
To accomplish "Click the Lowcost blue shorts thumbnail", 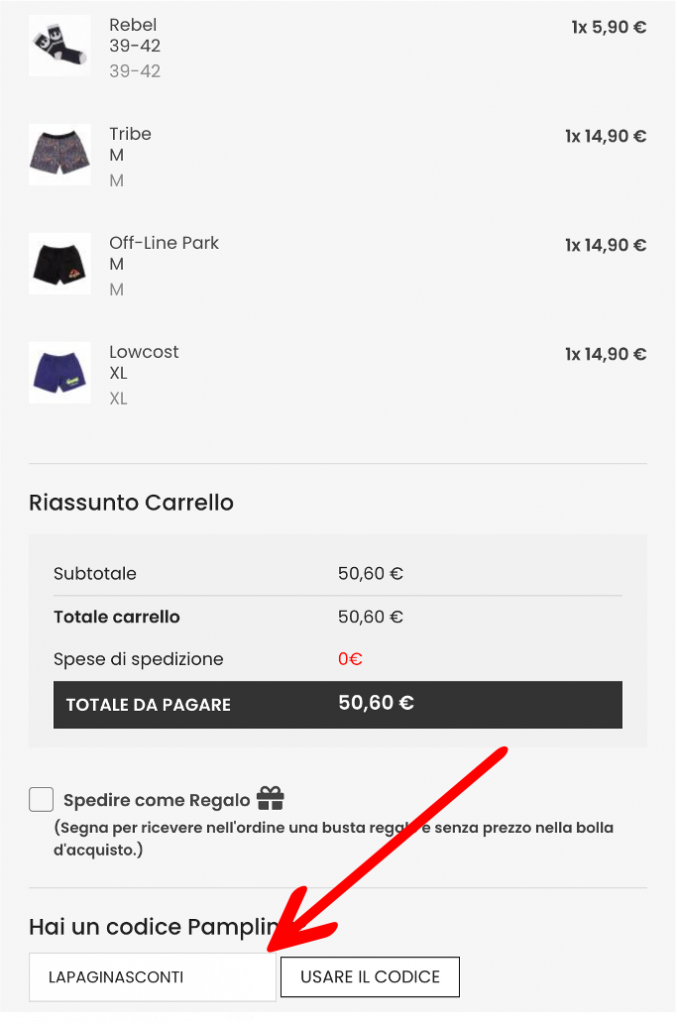I will pos(59,373).
